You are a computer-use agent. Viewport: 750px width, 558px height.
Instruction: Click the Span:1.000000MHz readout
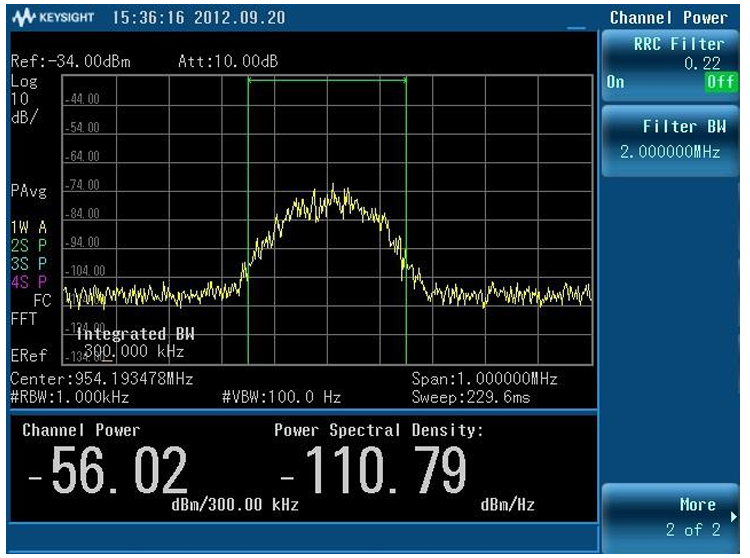[485, 379]
